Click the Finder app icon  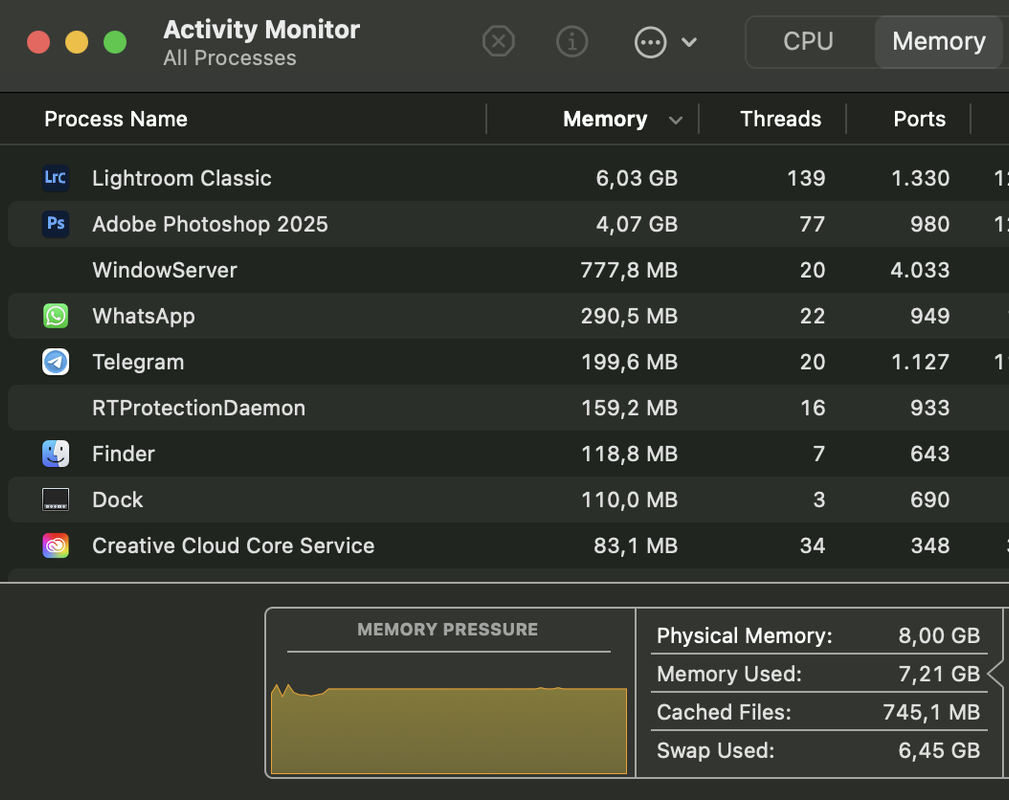coord(55,454)
